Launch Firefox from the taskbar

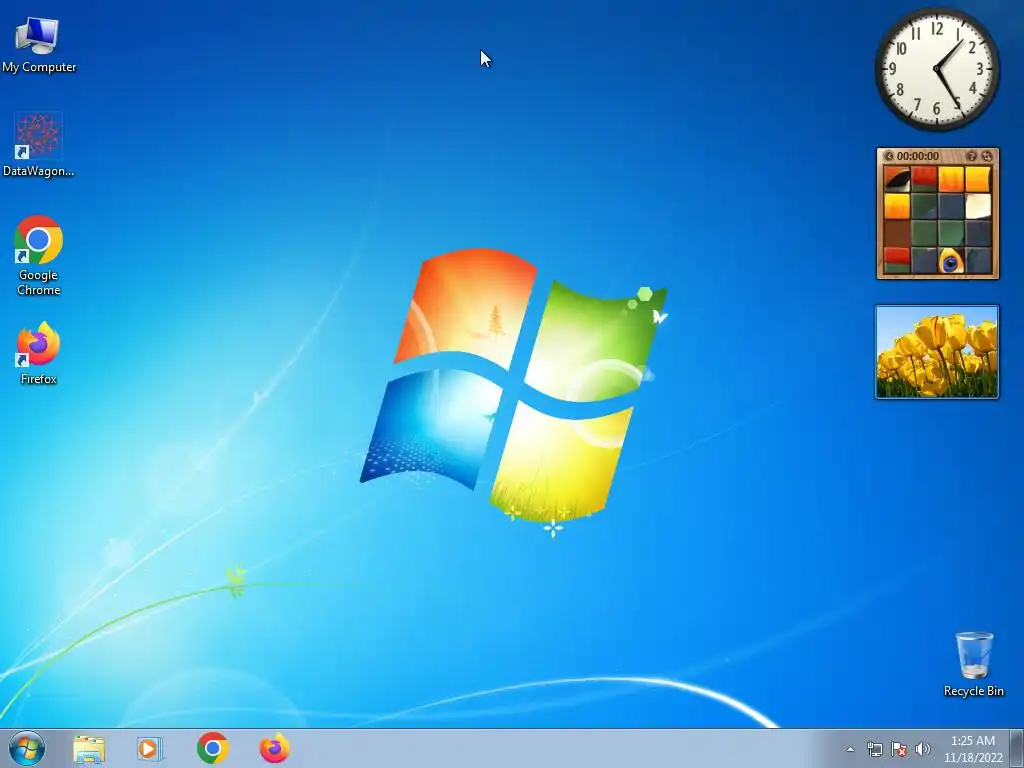(x=274, y=748)
